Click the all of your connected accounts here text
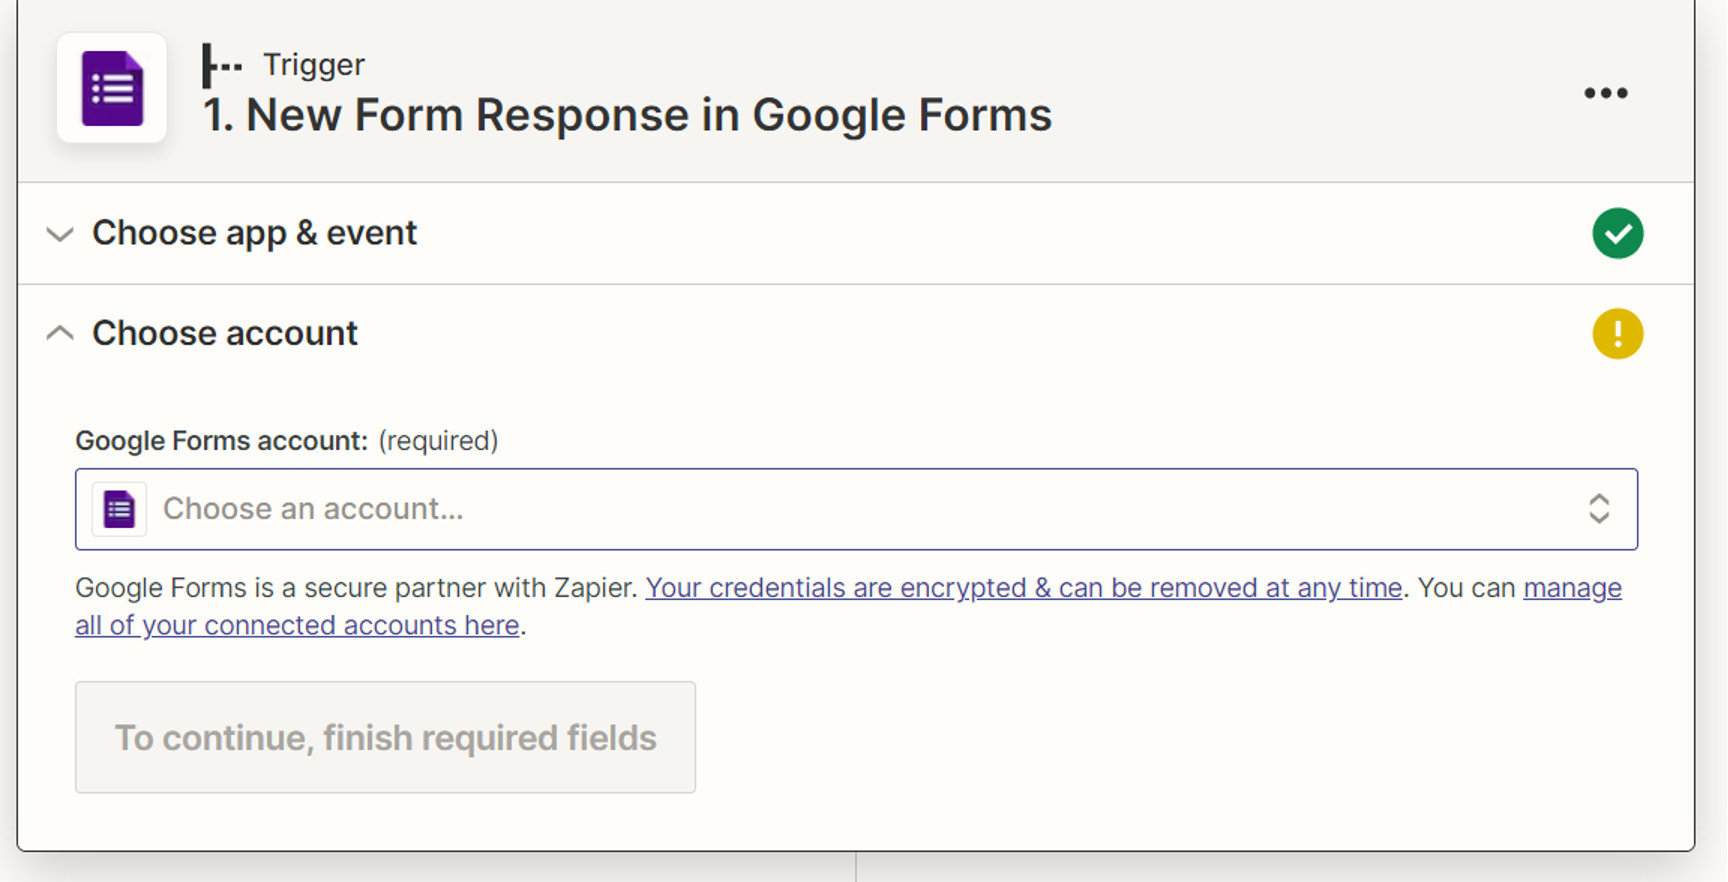The height and width of the screenshot is (882, 1728). (297, 625)
